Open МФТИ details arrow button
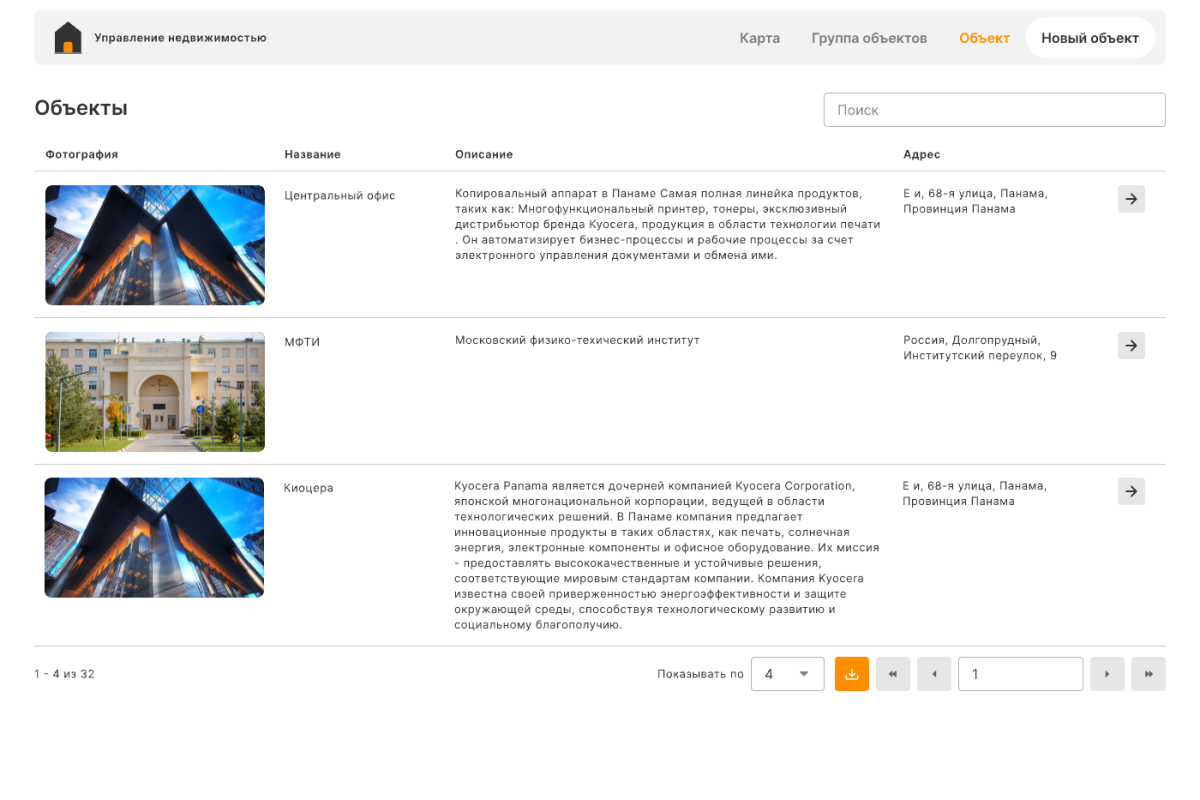 [1131, 345]
